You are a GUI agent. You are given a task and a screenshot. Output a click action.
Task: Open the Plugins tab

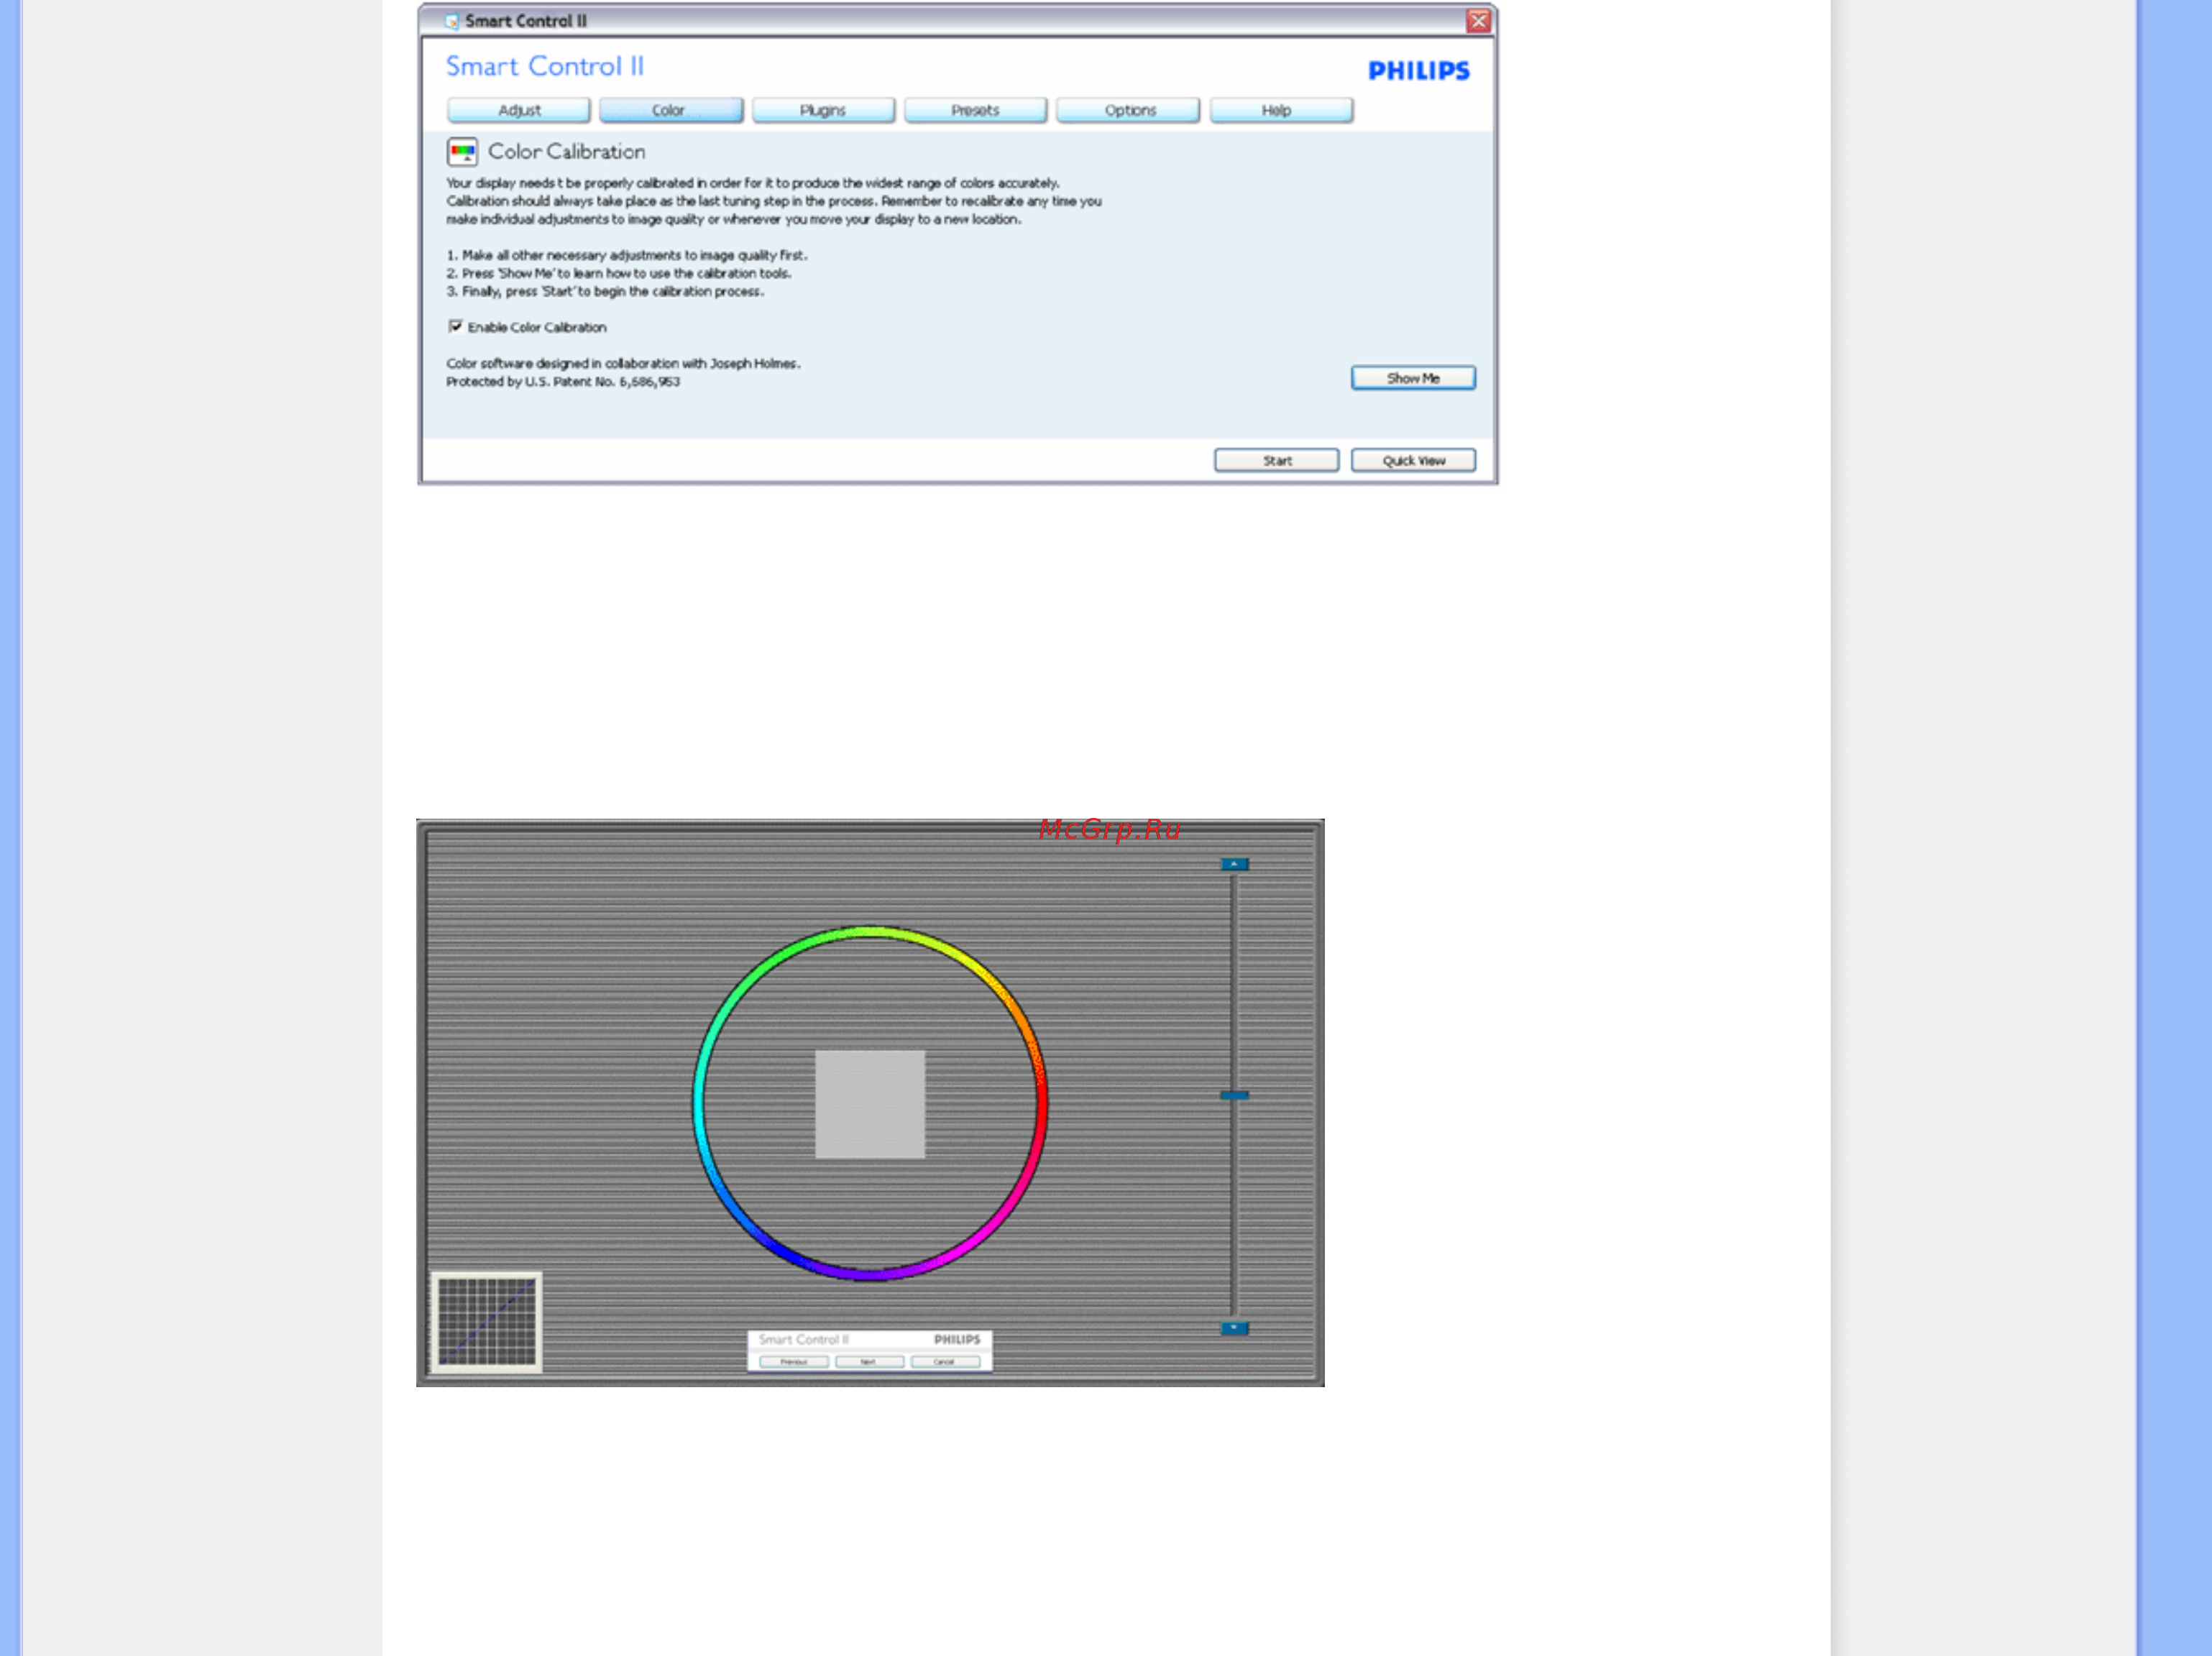[823, 110]
